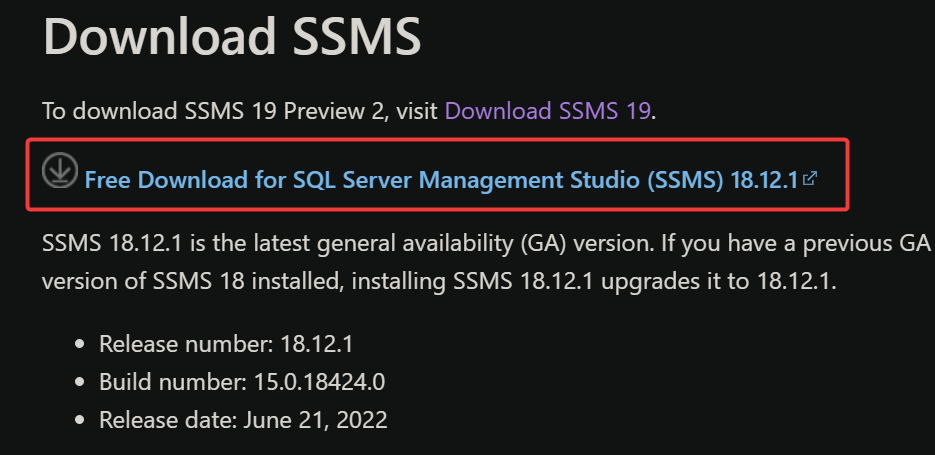Image resolution: width=935 pixels, height=455 pixels.
Task: Click the bullet point beside Release date
Action: pos(79,420)
